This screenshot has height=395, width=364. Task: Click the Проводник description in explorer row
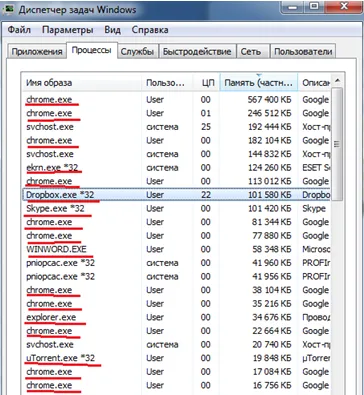316,317
